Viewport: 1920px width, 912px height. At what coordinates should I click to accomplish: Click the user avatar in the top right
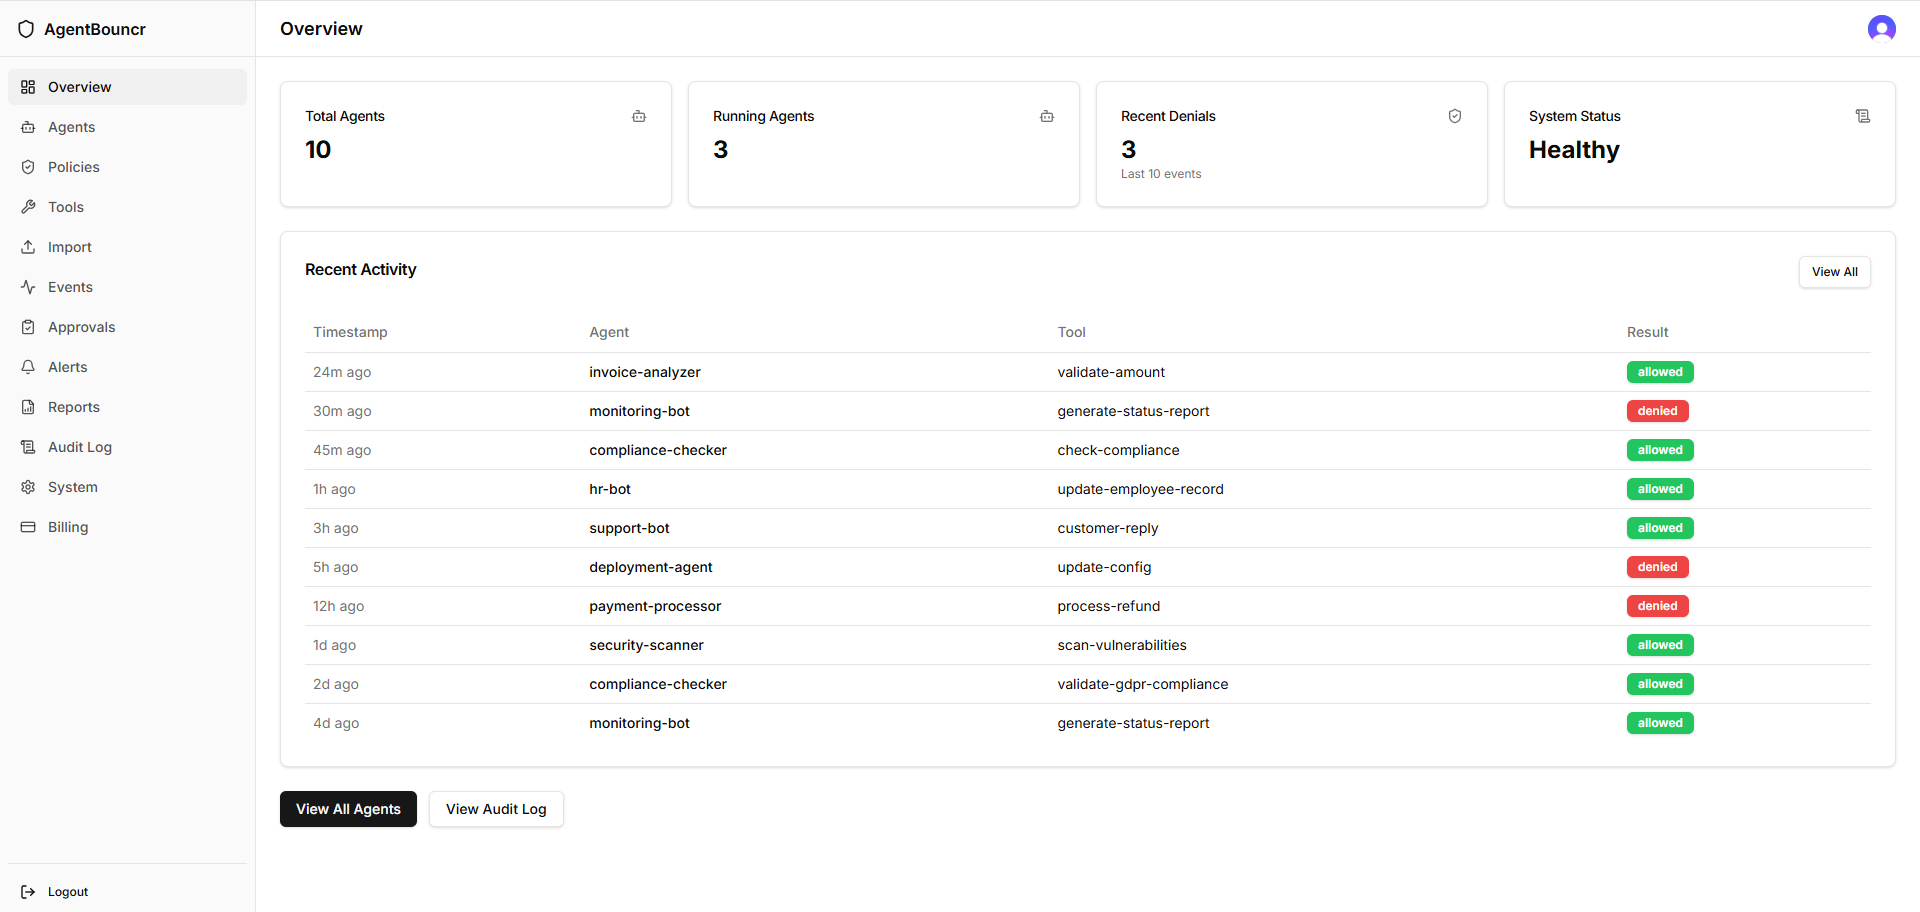point(1881,29)
